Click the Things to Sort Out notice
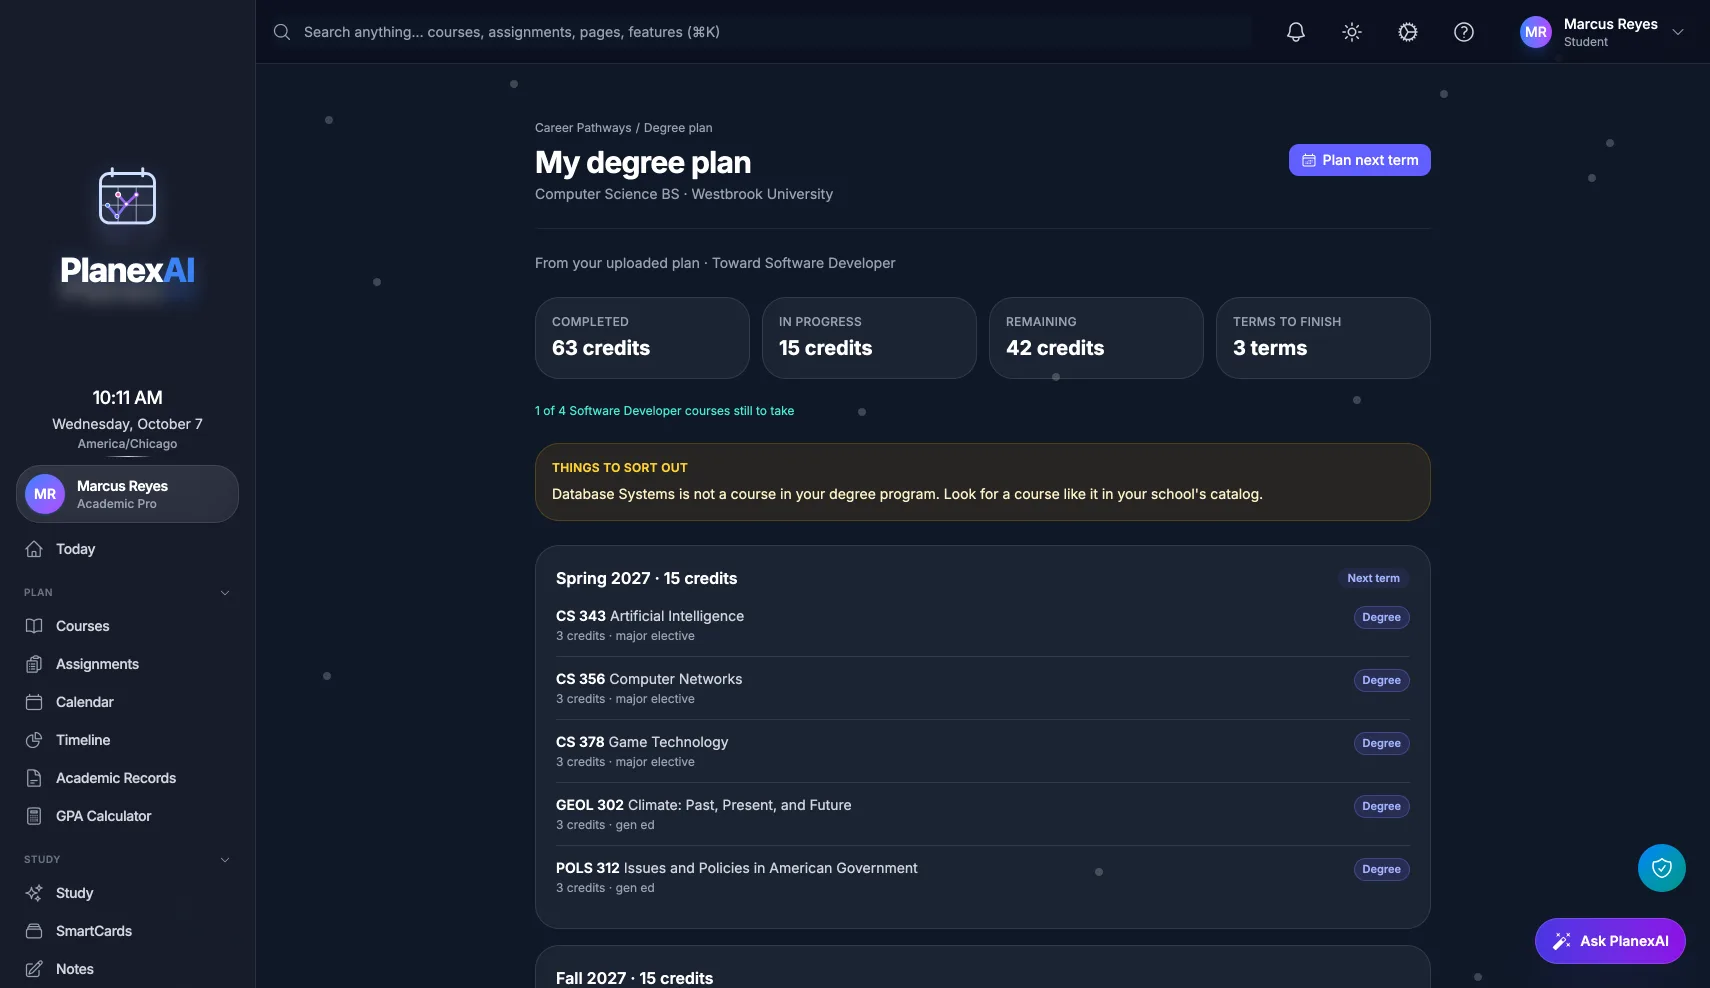 [x=982, y=482]
